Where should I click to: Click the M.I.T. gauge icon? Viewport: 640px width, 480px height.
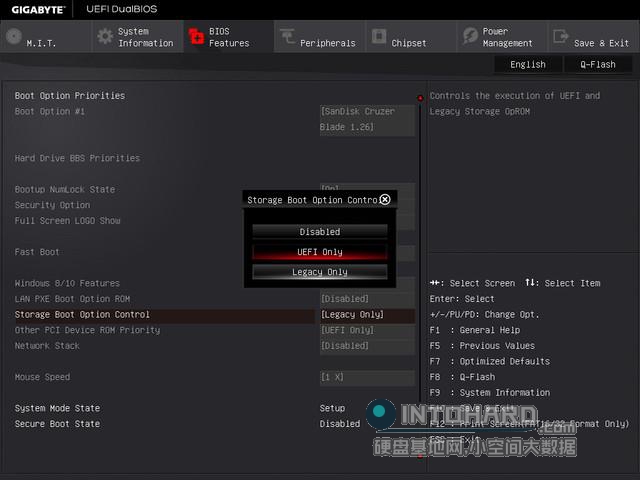pyautogui.click(x=13, y=37)
